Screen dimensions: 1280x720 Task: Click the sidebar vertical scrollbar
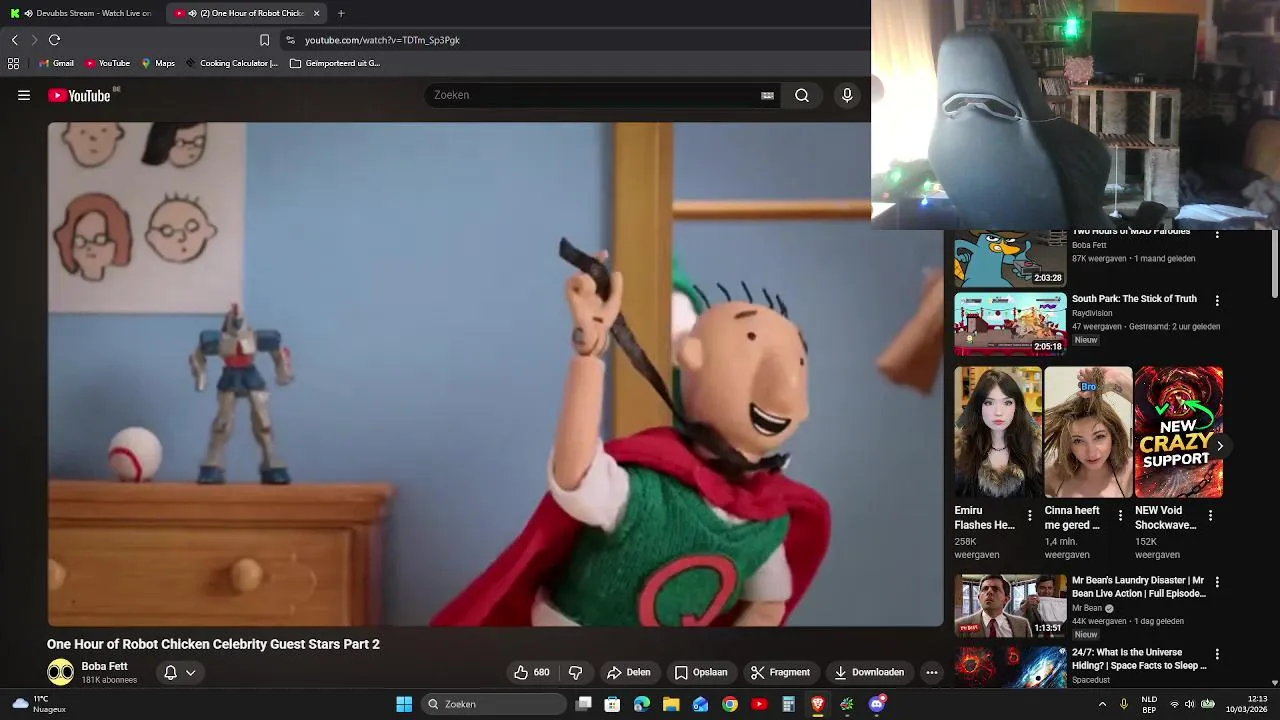coord(1274,264)
